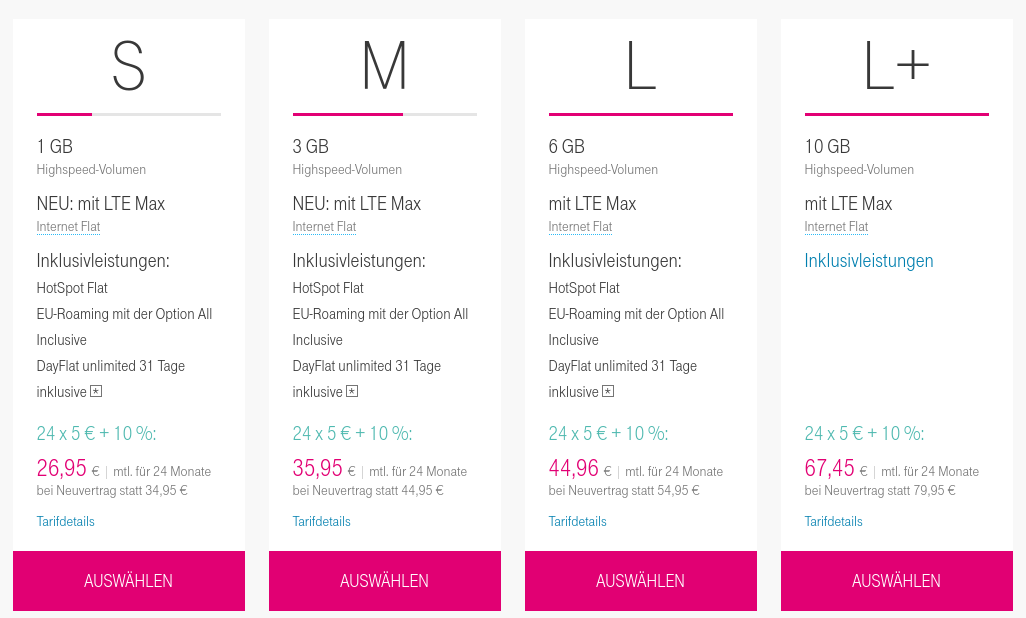Click Internet Flat under the 1 GB plan
Image resolution: width=1026 pixels, height=618 pixels.
pos(69,227)
